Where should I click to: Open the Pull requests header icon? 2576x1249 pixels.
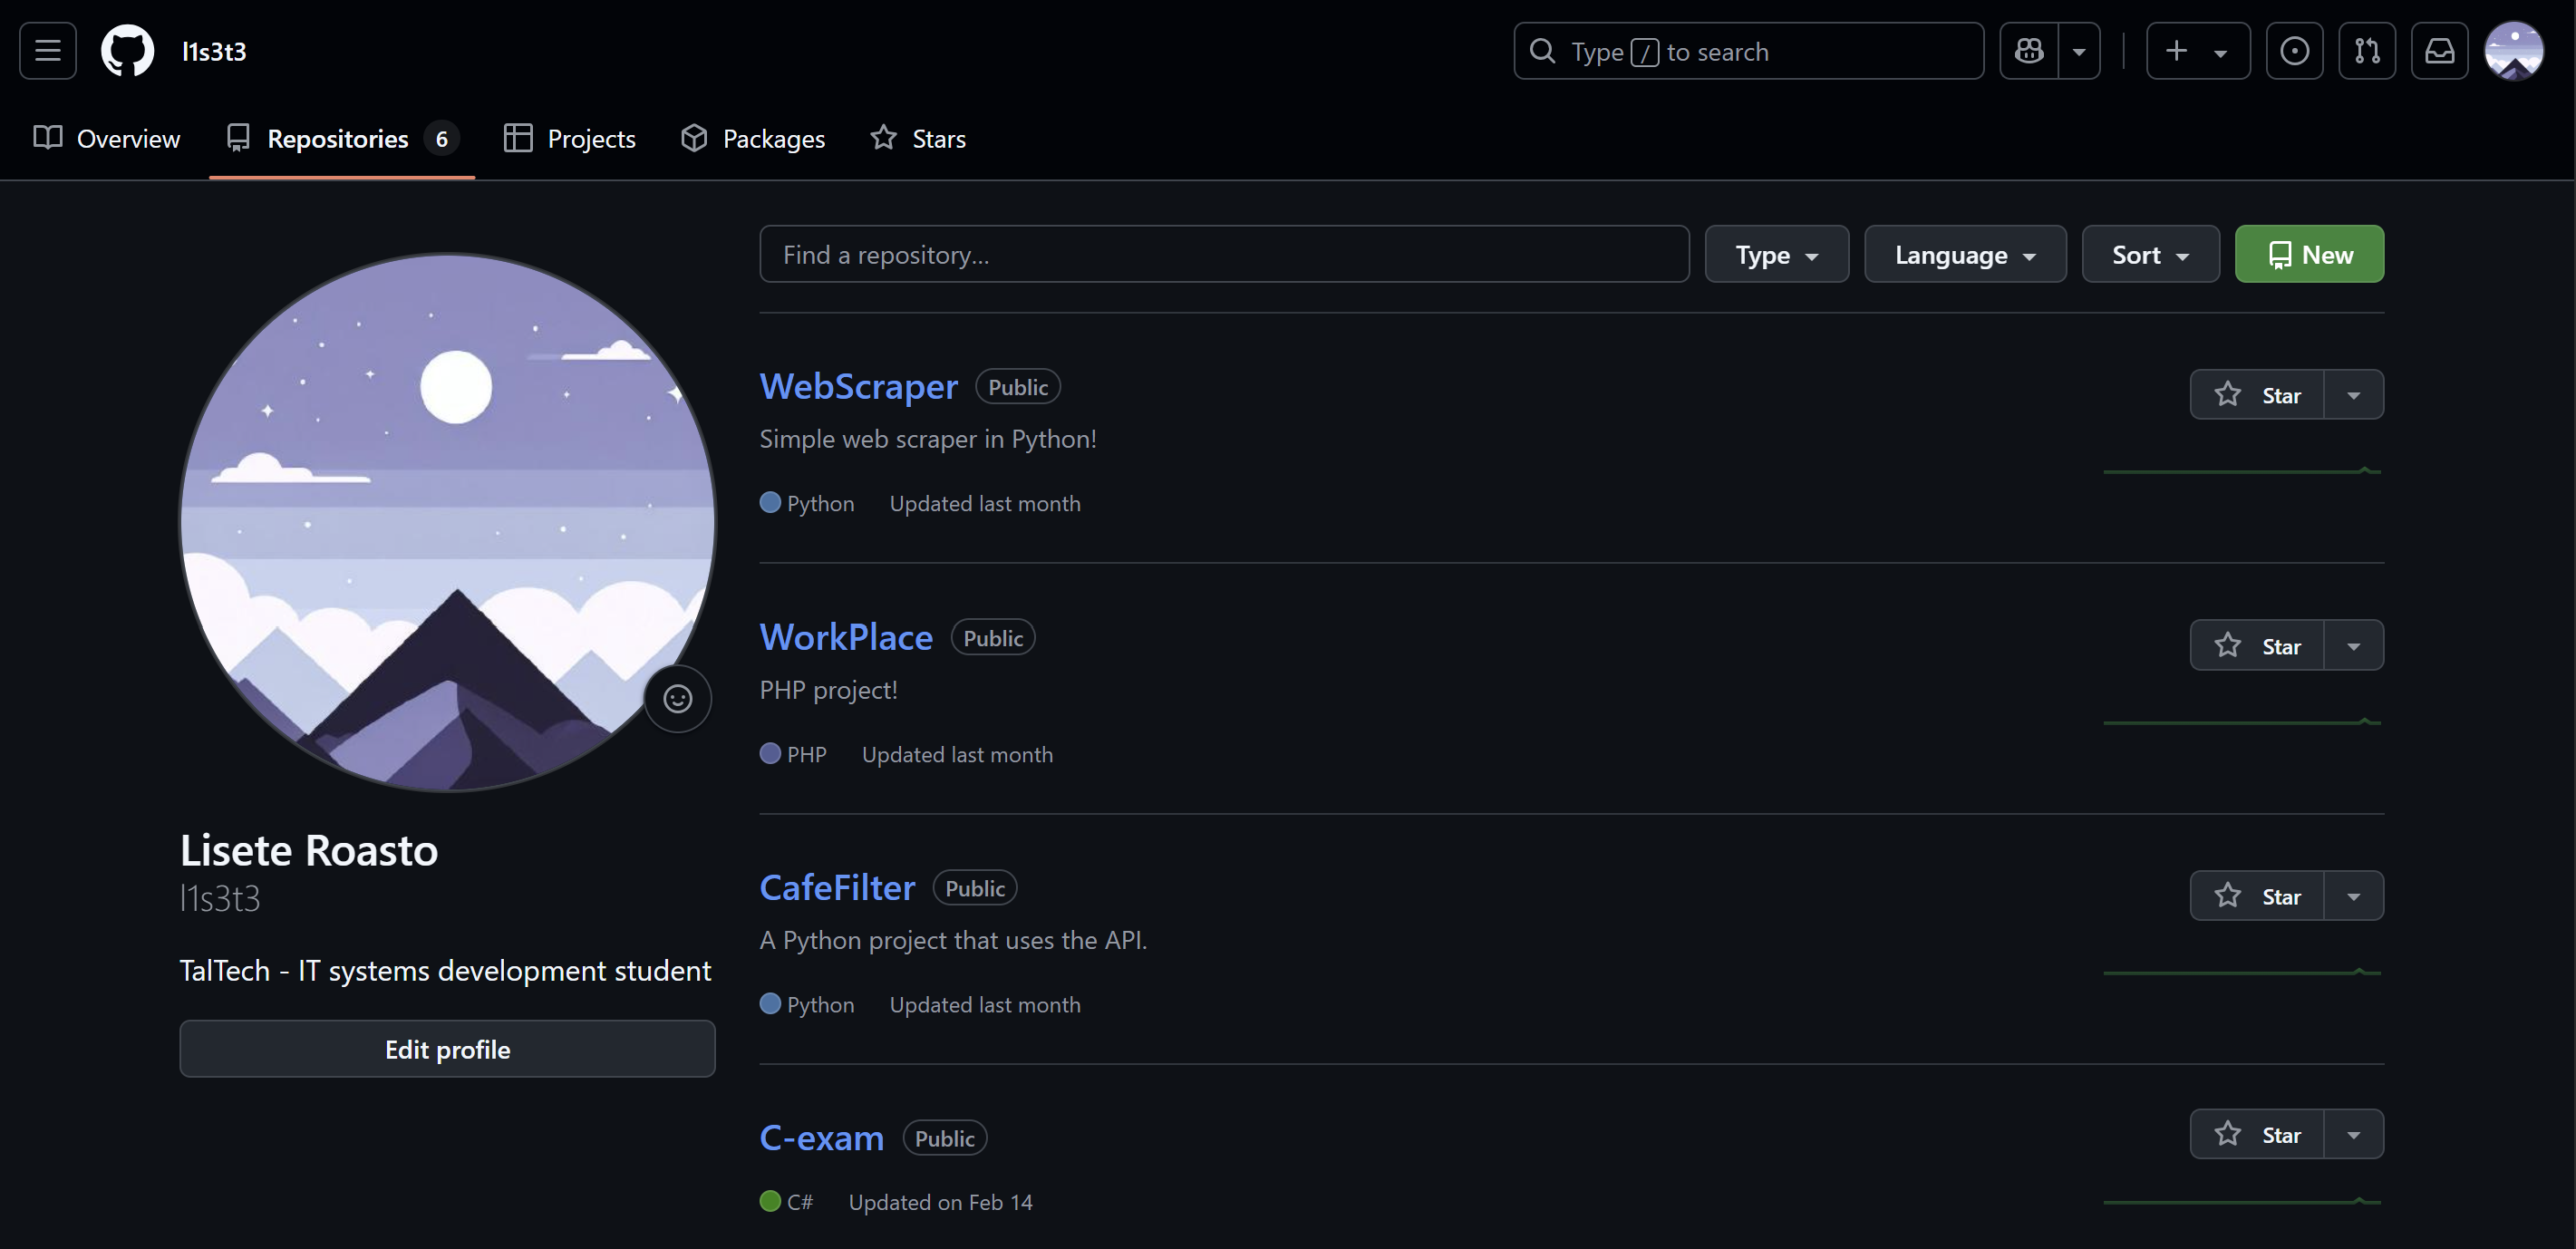click(x=2366, y=51)
